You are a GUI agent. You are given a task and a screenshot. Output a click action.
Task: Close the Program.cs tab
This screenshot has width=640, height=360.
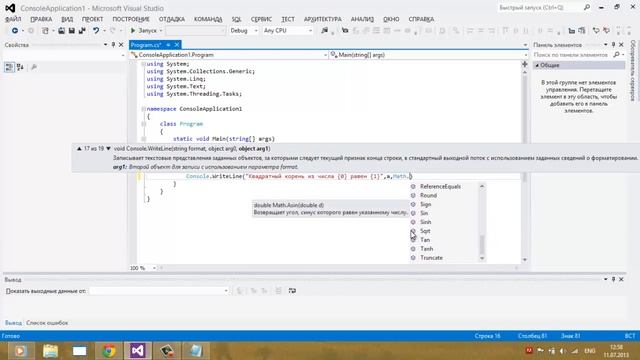pos(177,45)
